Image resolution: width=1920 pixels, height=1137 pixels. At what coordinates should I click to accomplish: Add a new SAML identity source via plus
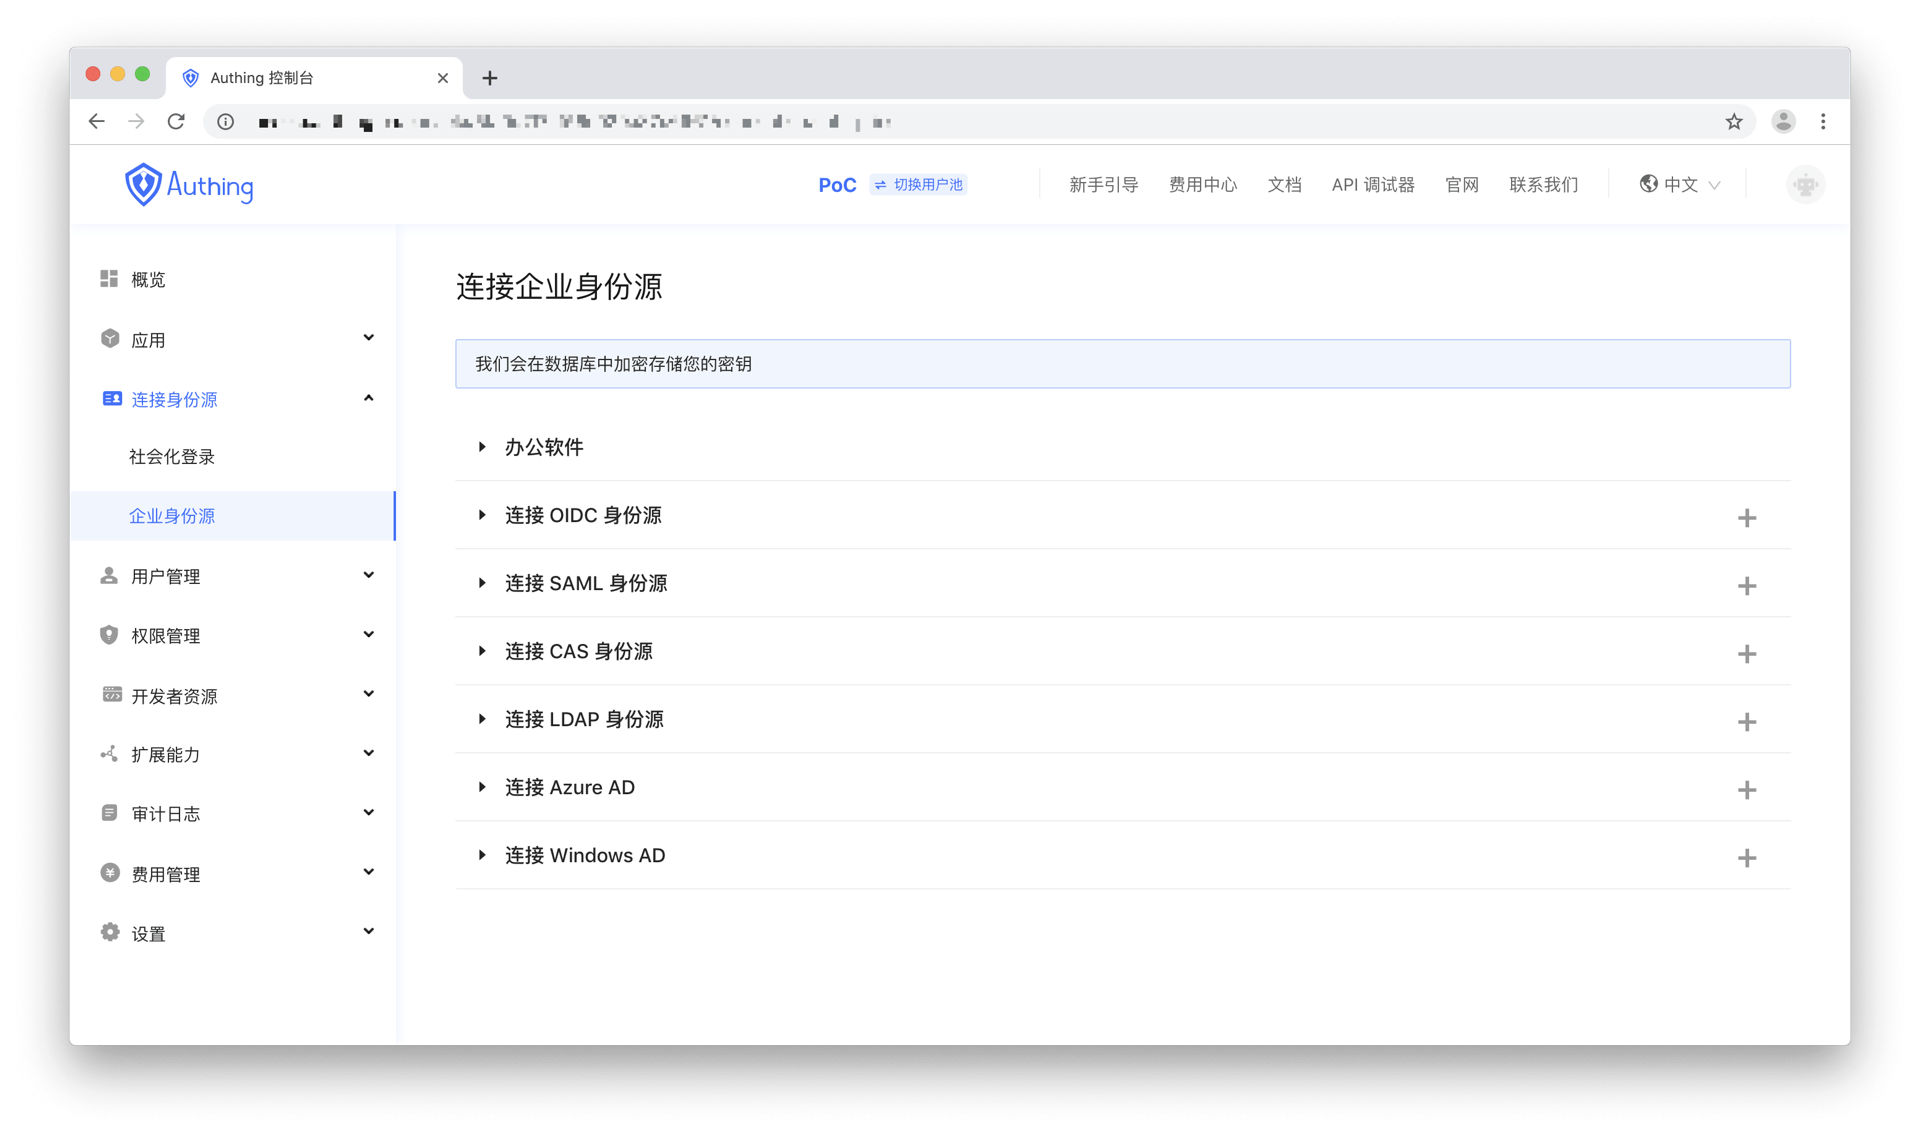click(x=1746, y=586)
